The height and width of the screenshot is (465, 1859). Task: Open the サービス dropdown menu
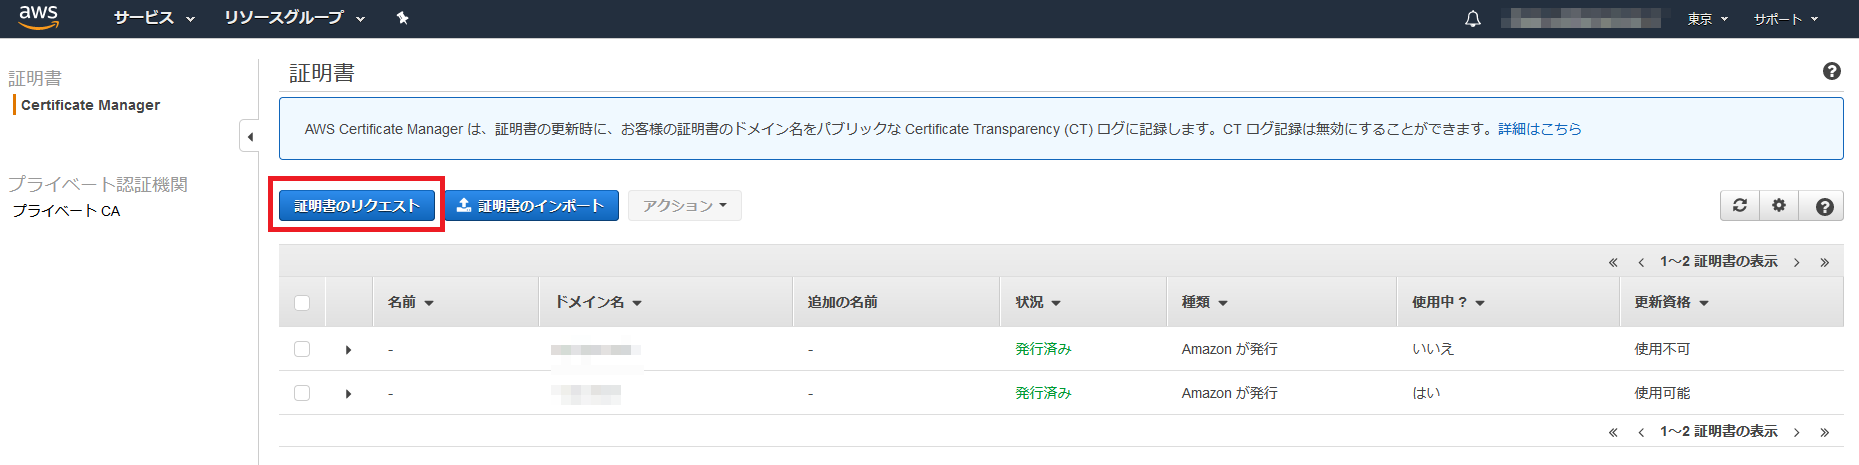(x=154, y=18)
